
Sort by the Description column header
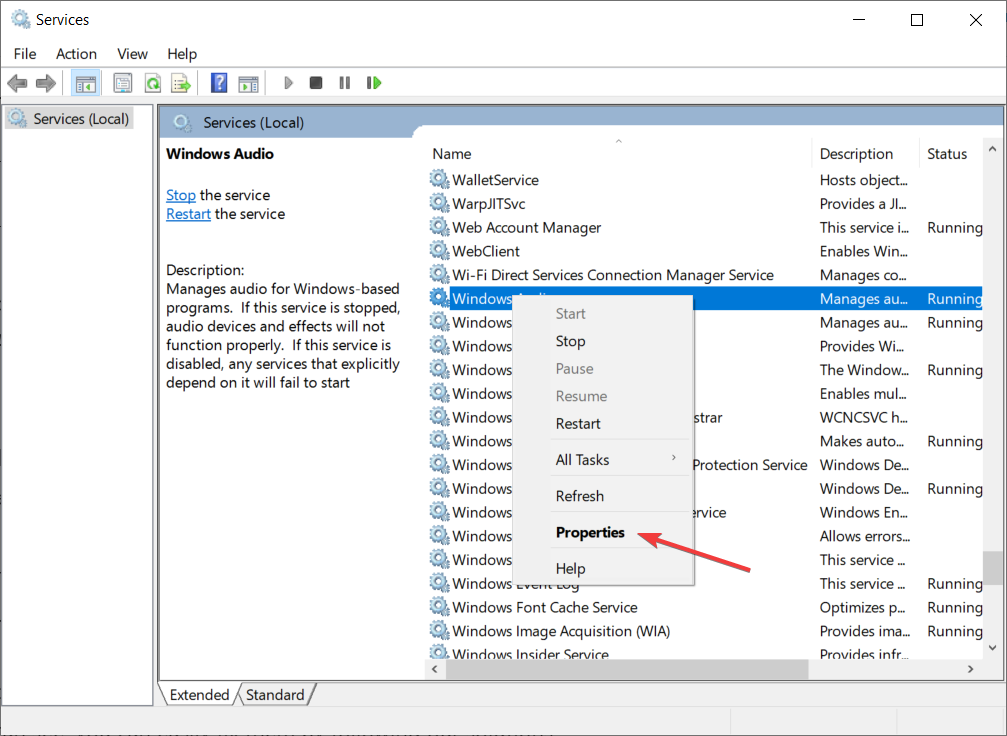click(x=865, y=154)
